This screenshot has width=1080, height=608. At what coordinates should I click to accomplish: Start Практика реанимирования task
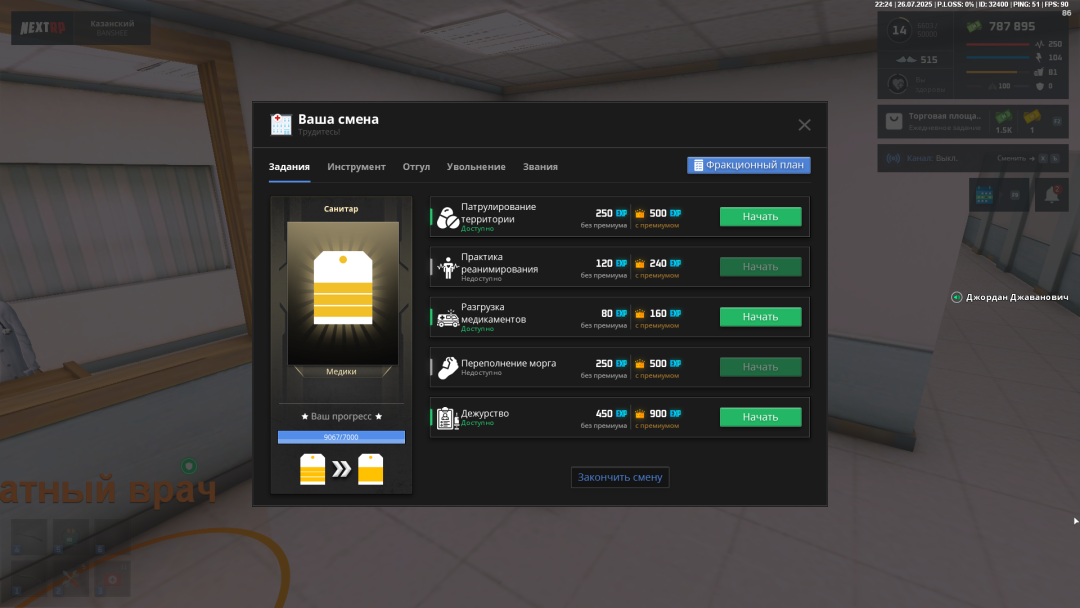click(x=760, y=266)
